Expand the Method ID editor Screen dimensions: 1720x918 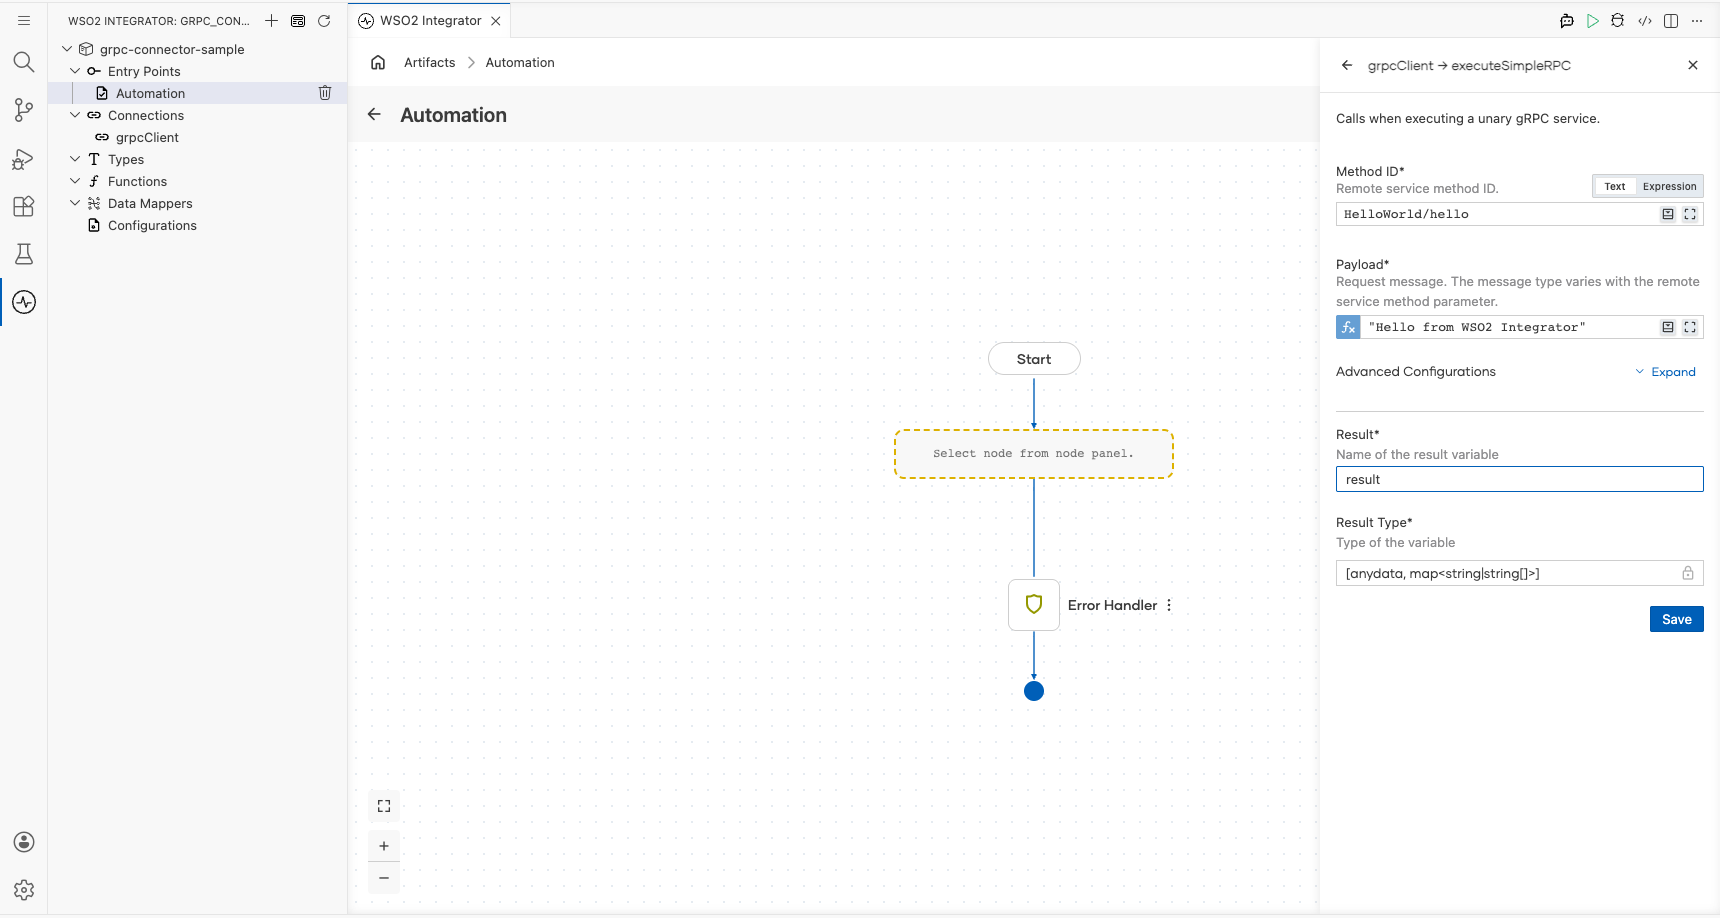(x=1690, y=214)
